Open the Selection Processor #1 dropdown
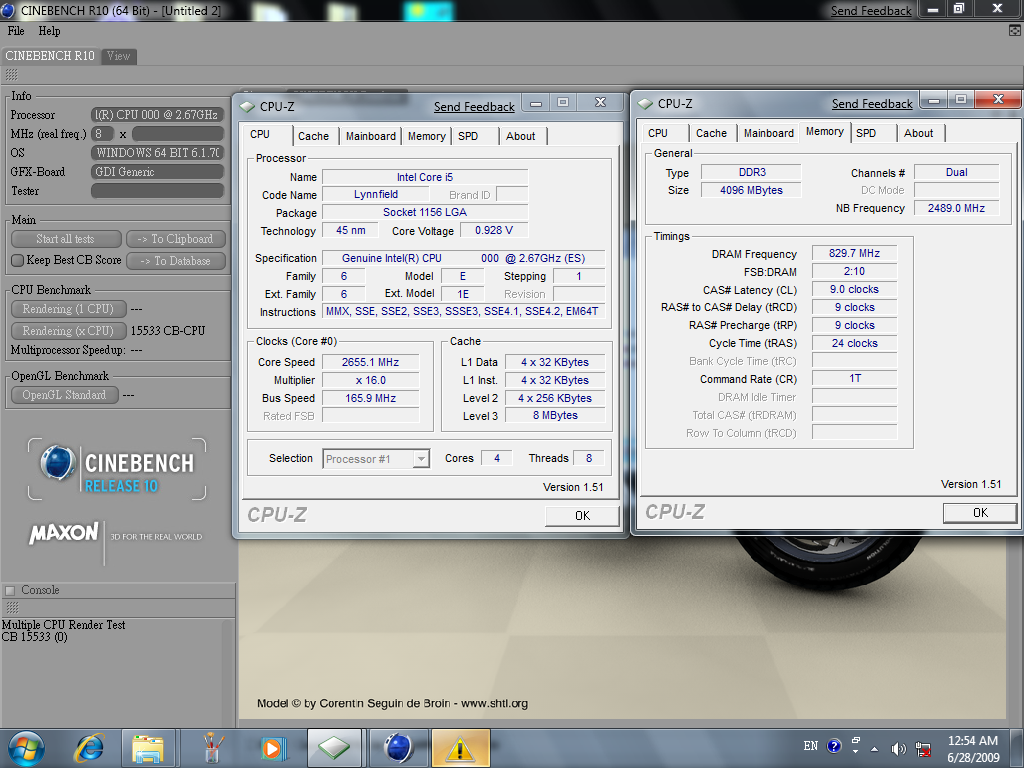1024x768 pixels. pyautogui.click(x=376, y=458)
